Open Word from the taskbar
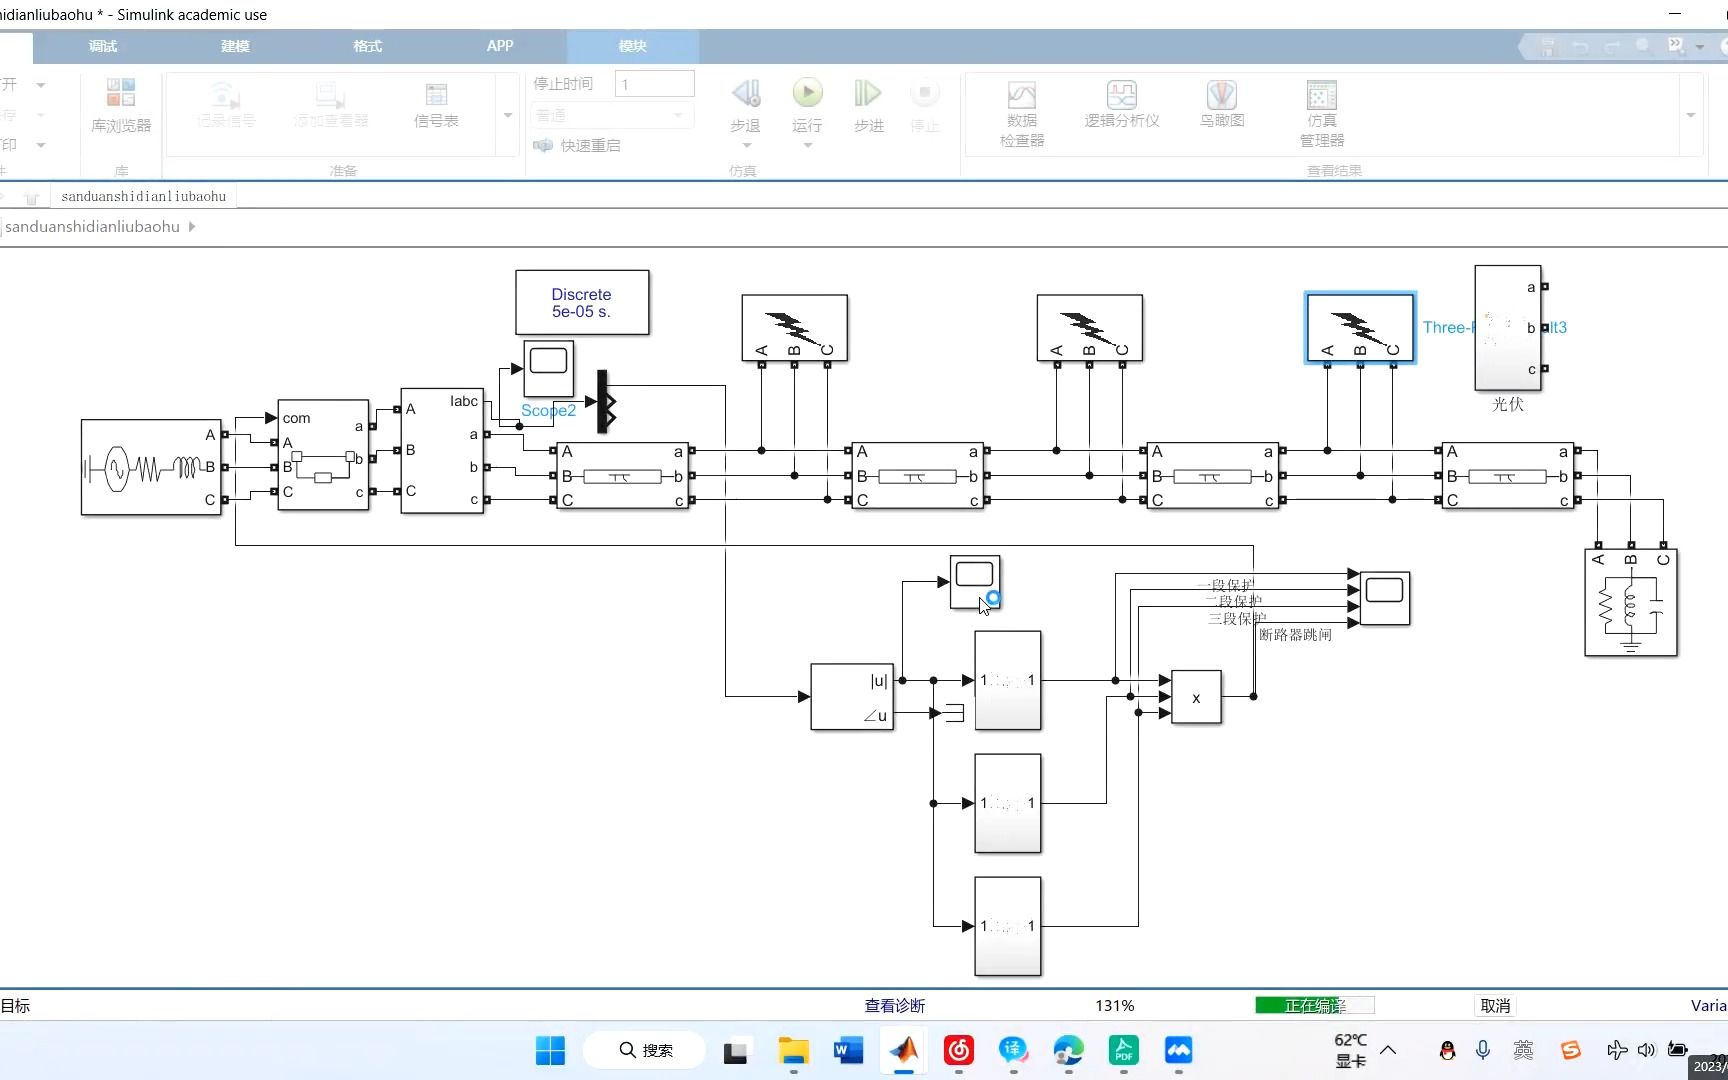Screen dimensions: 1728x1080 [849, 1050]
